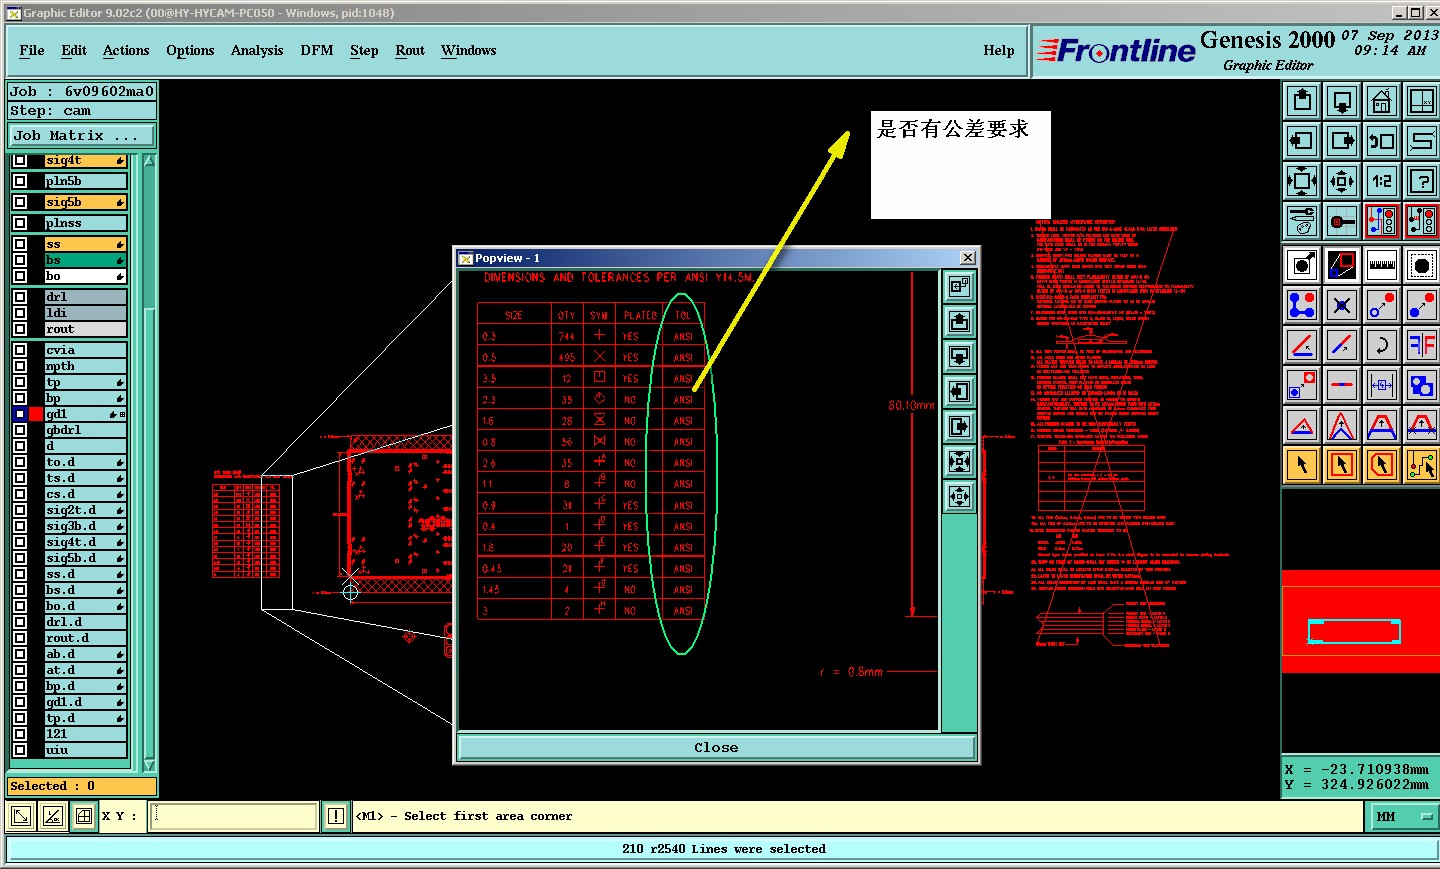Image resolution: width=1440 pixels, height=869 pixels.
Task: Close Popview window with X button
Action: pos(968,258)
